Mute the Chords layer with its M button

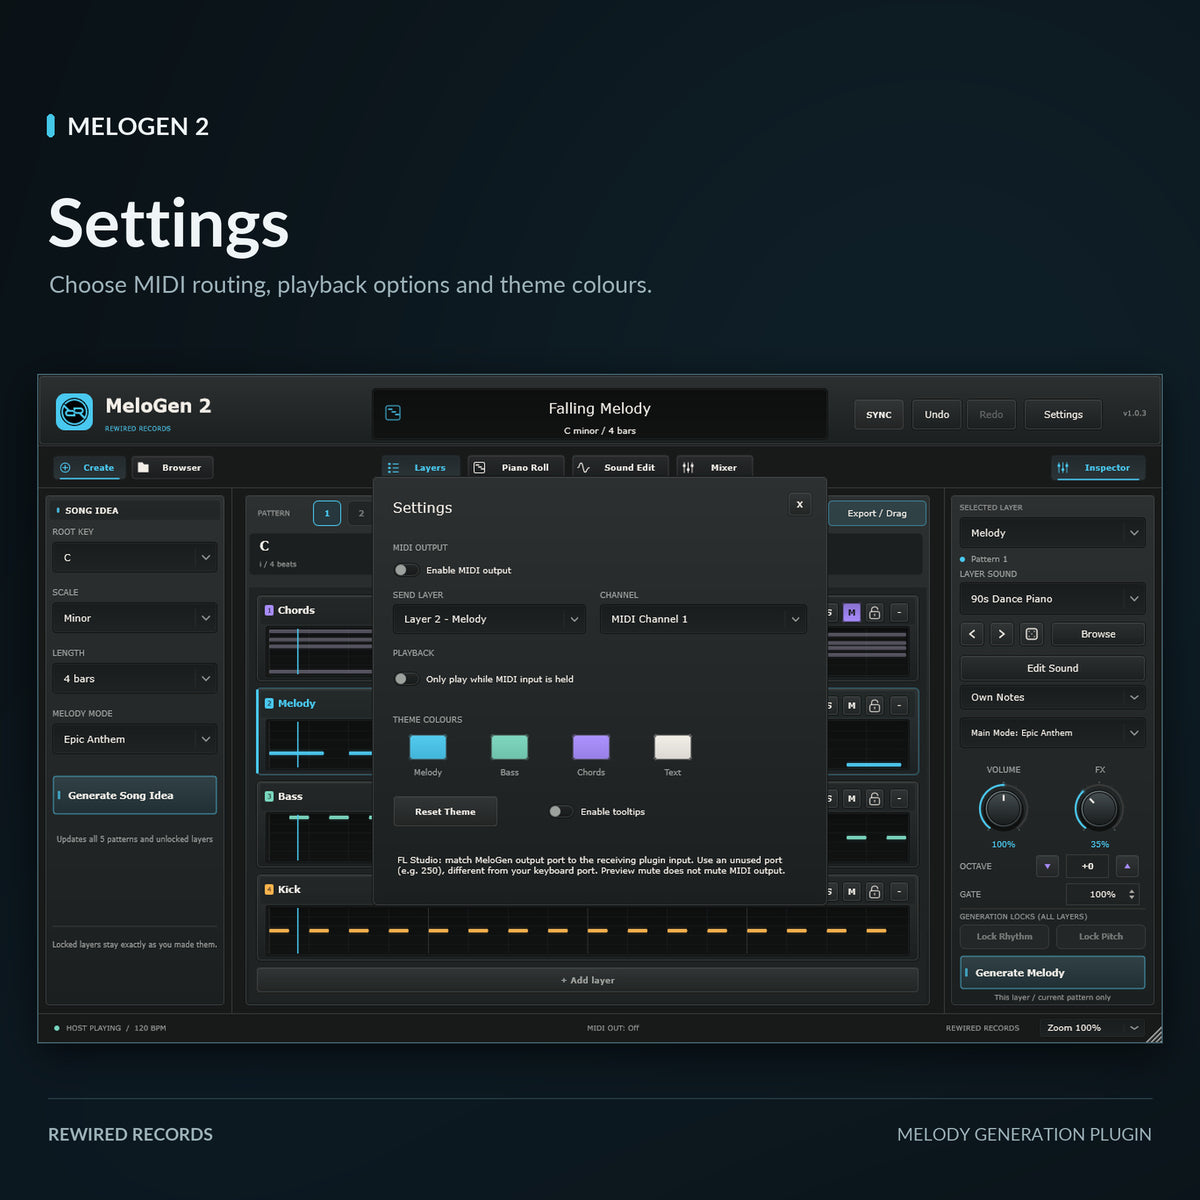(851, 612)
